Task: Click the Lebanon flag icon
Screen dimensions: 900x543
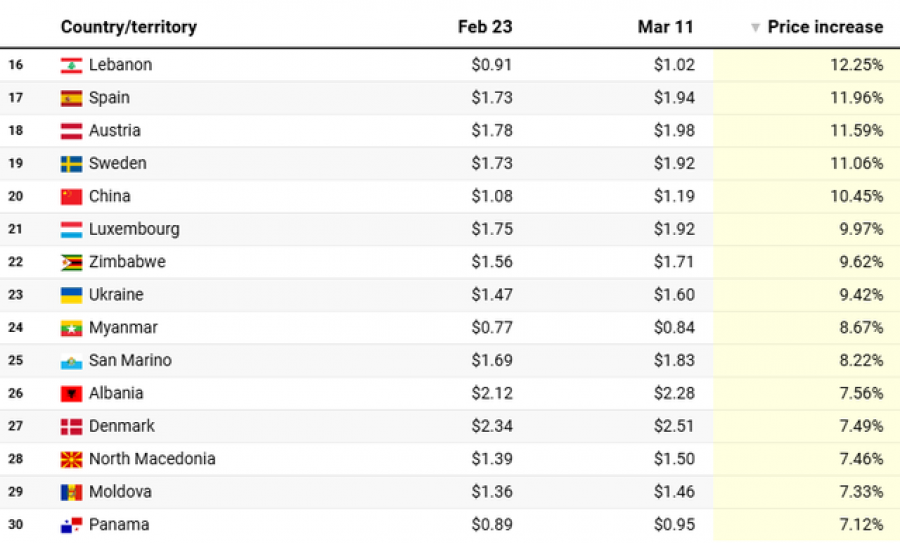Action: [71, 65]
